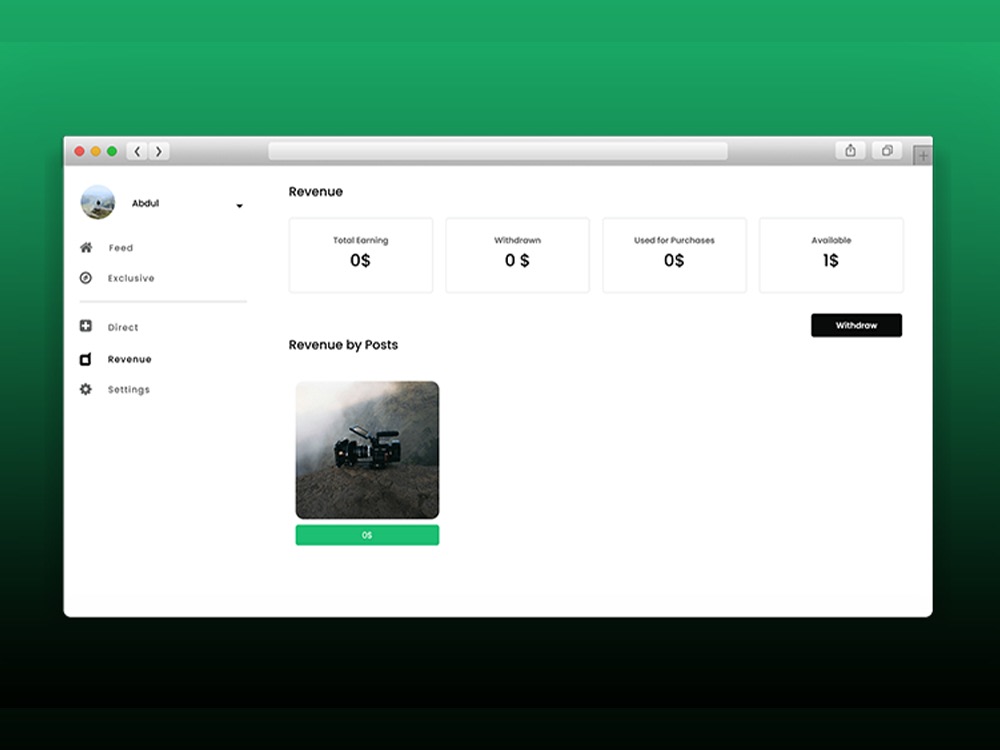This screenshot has width=1000, height=750.
Task: Open the Exclusive menu item
Action: pos(131,278)
